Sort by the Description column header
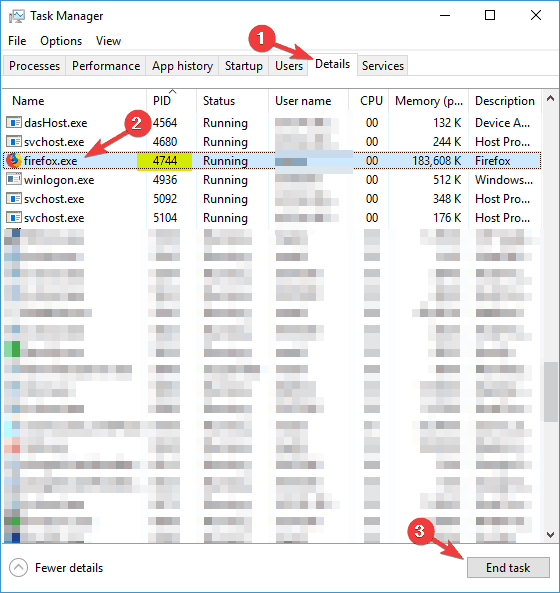This screenshot has height=593, width=560. pos(505,101)
